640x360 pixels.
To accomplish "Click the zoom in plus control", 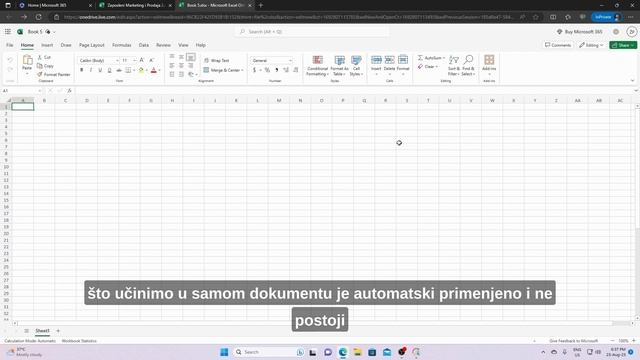I will tap(634, 341).
